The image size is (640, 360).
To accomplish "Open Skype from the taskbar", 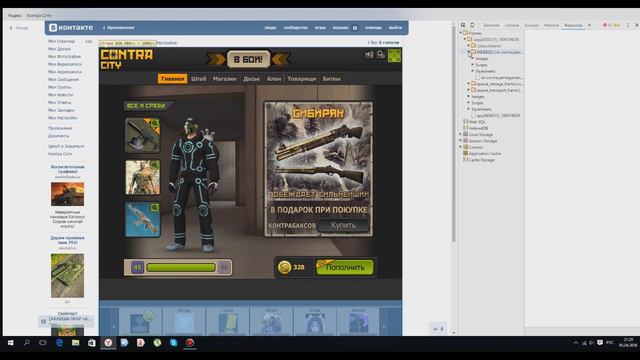I will click(x=173, y=343).
